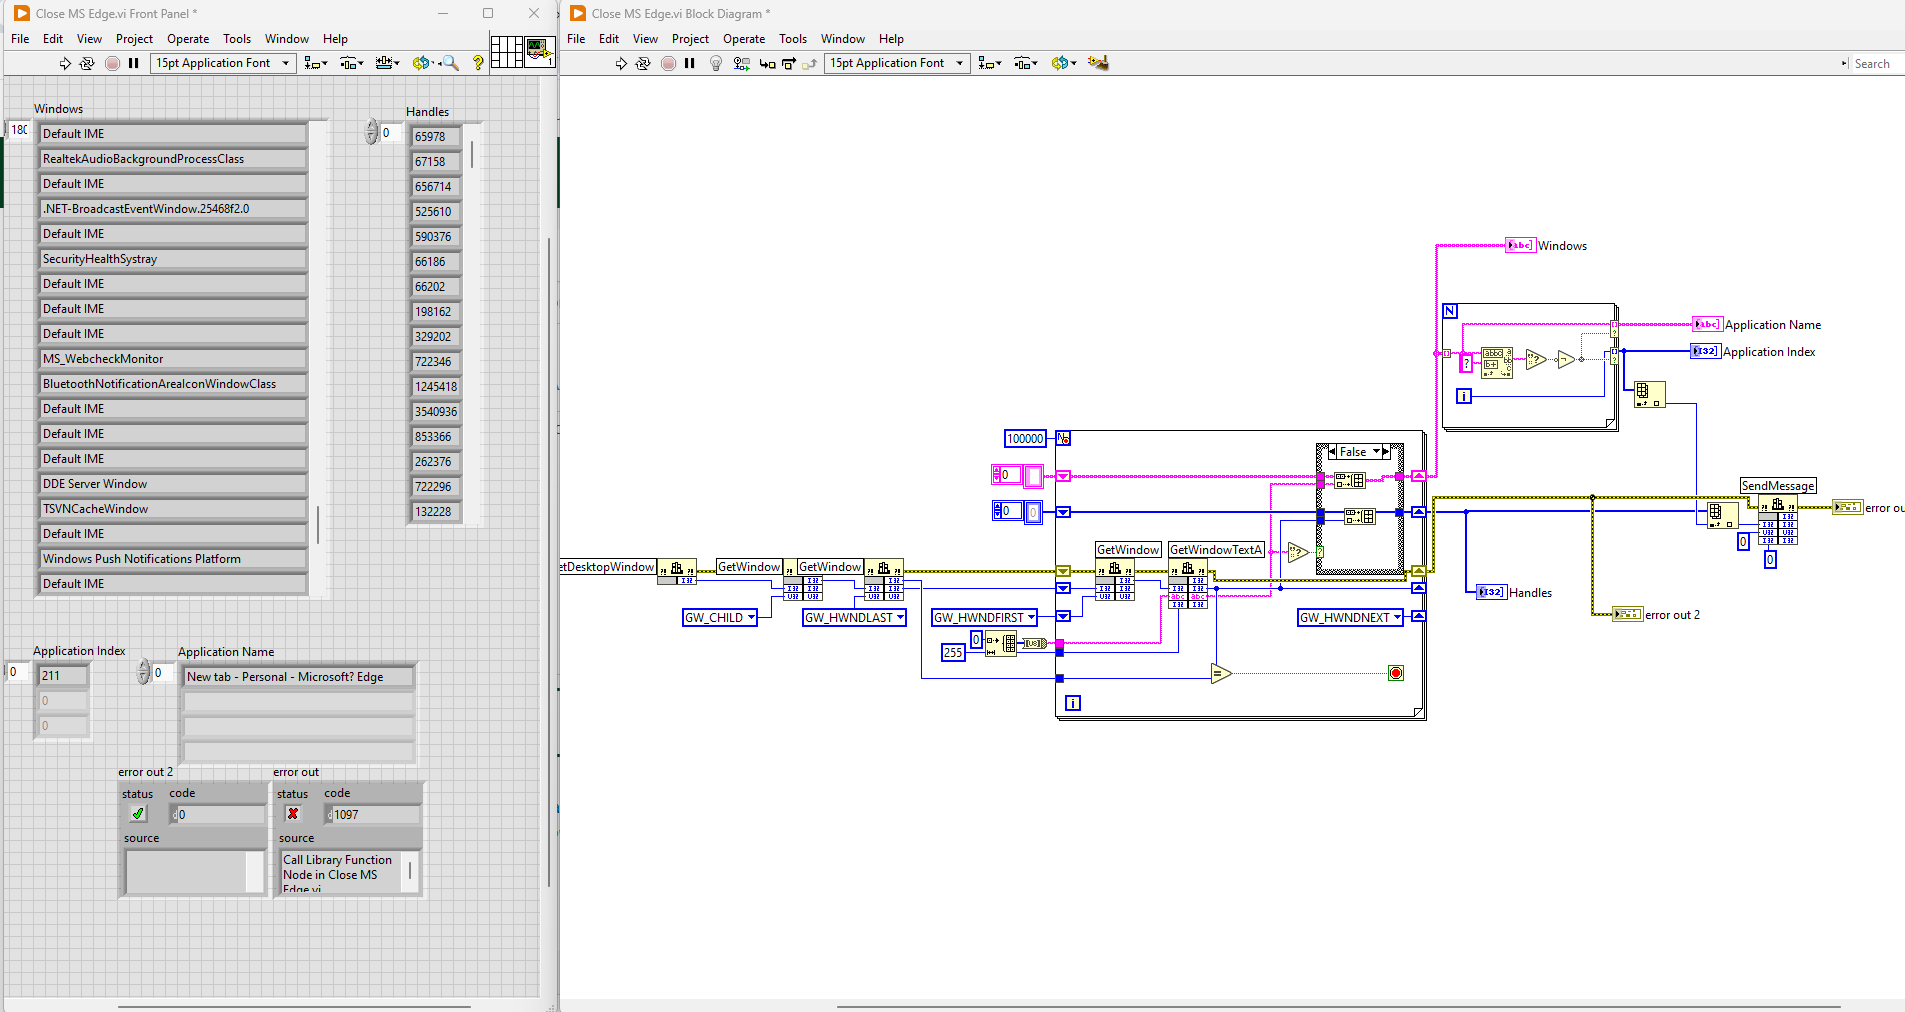1905x1012 pixels.
Task: Click the VI icon thumbnail on Front Panel
Action: pos(540,51)
